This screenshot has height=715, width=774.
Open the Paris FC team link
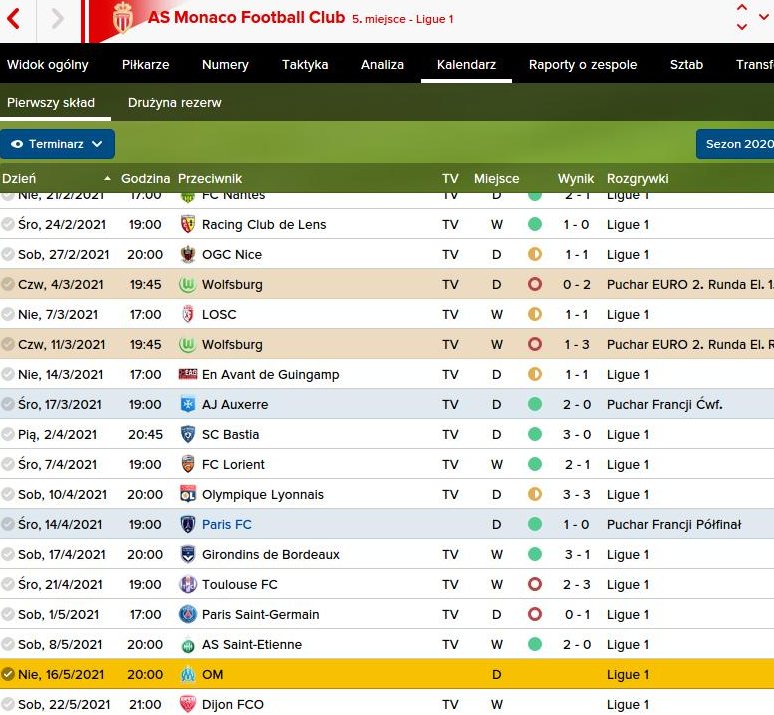tap(227, 524)
